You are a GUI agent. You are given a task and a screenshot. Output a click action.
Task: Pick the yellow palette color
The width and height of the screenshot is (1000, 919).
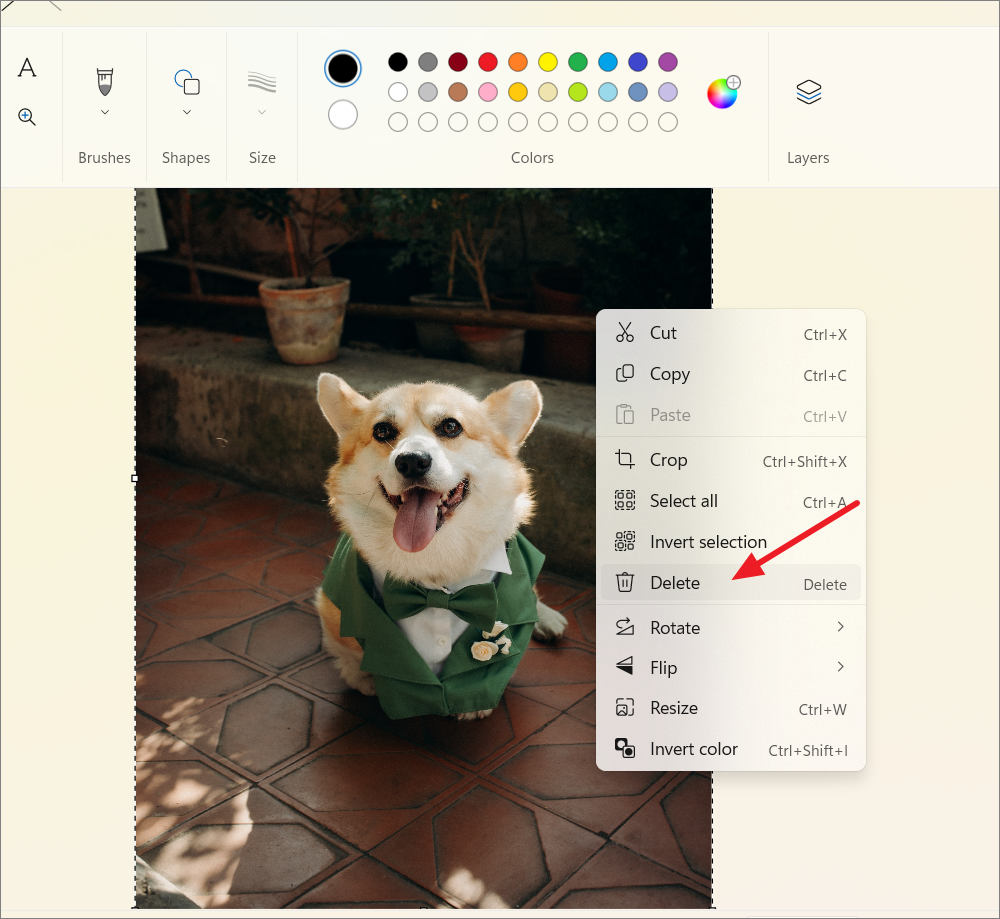point(548,62)
